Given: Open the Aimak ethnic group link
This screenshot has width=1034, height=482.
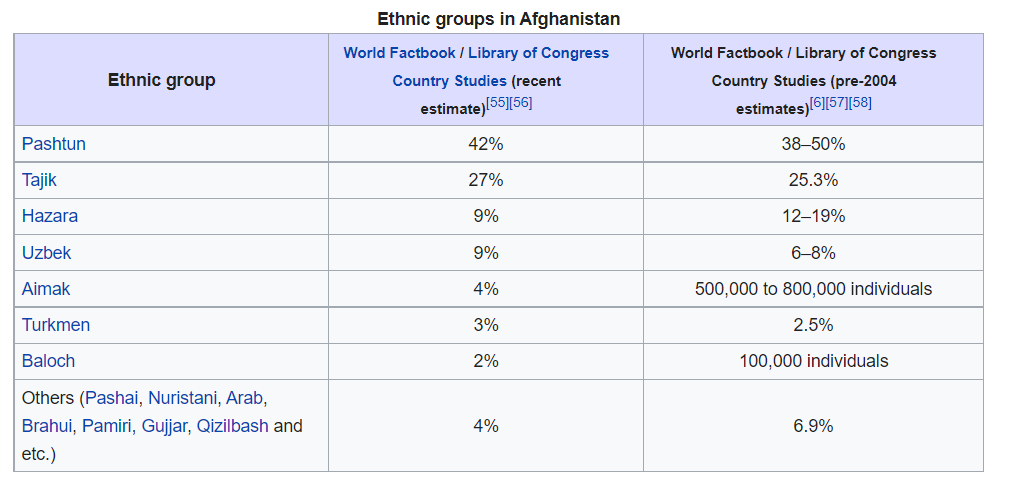Looking at the screenshot, I should click(x=46, y=289).
